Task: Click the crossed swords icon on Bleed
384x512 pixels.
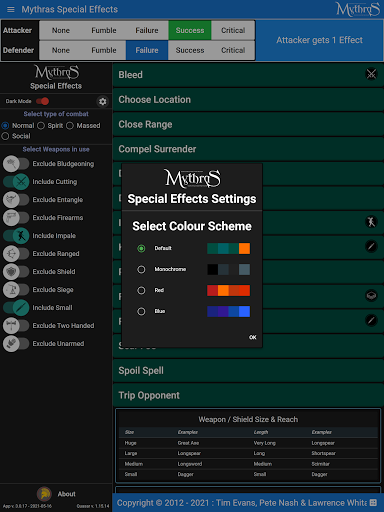Action: (371, 74)
